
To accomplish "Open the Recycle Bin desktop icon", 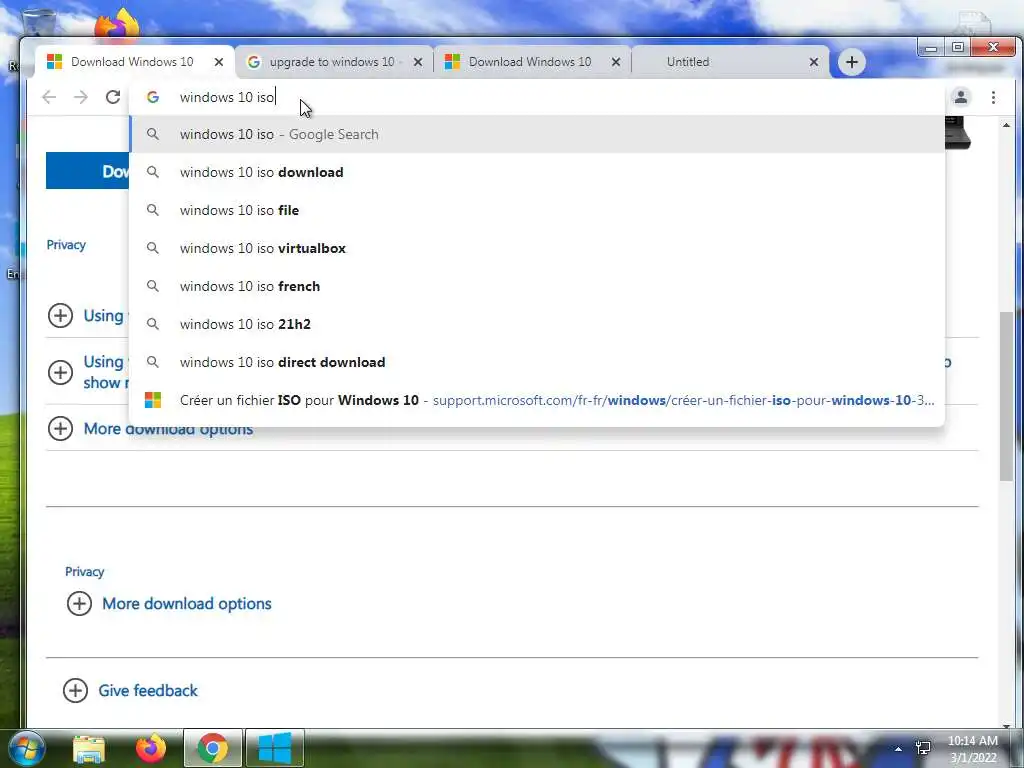I will click(x=38, y=23).
